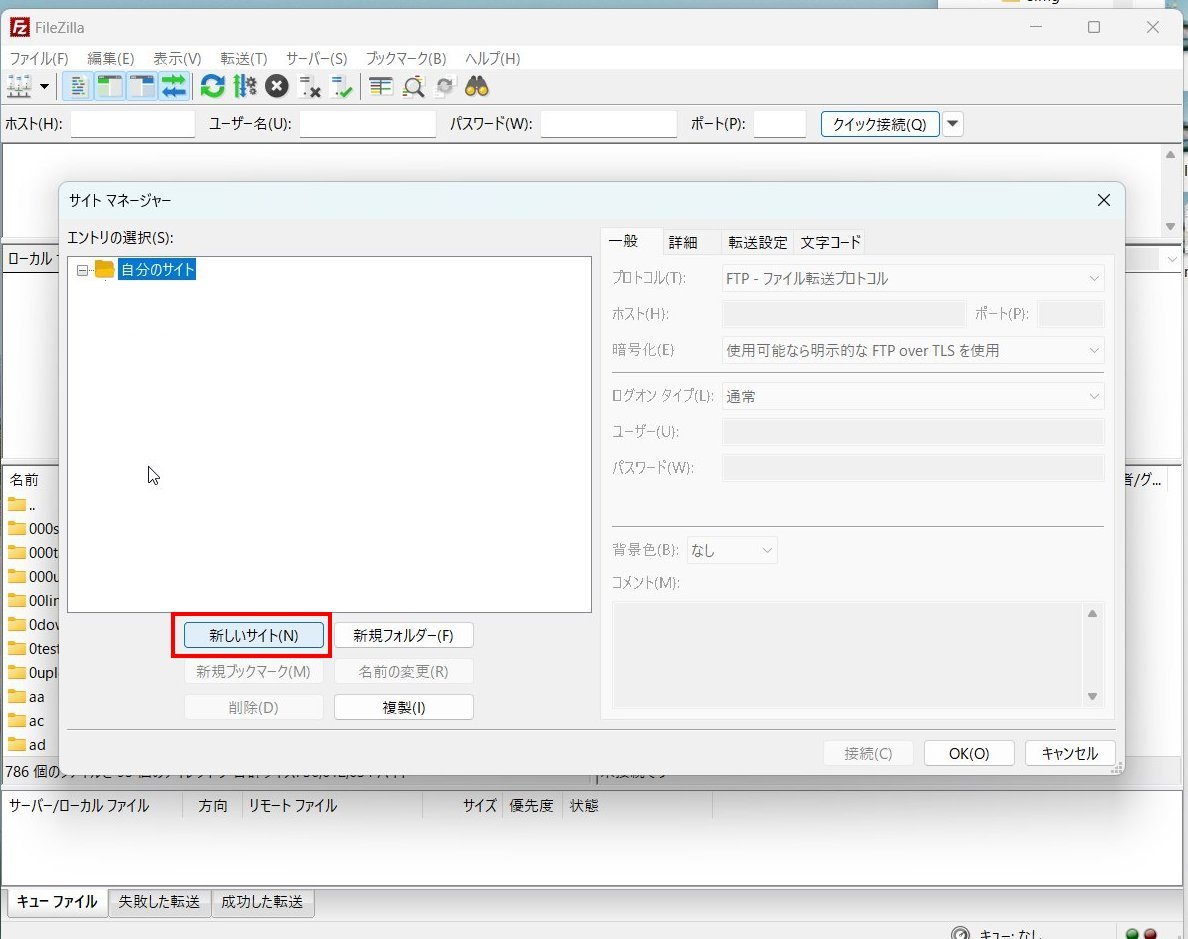Screen dimensions: 1188x939
Task: Open the 背景色(B) dropdown
Action: coord(732,550)
